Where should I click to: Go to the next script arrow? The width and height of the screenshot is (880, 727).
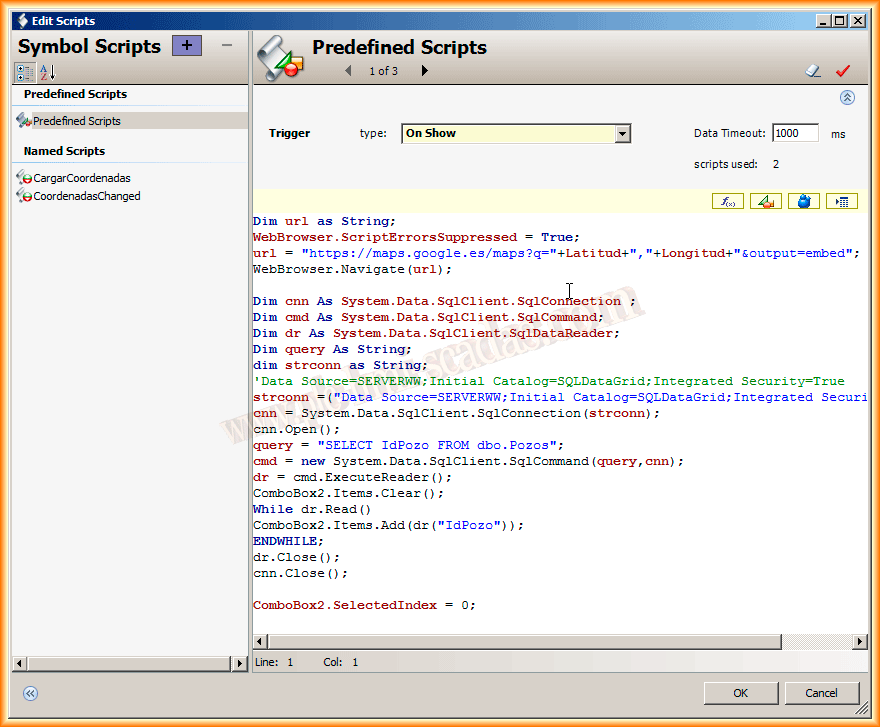coord(424,71)
